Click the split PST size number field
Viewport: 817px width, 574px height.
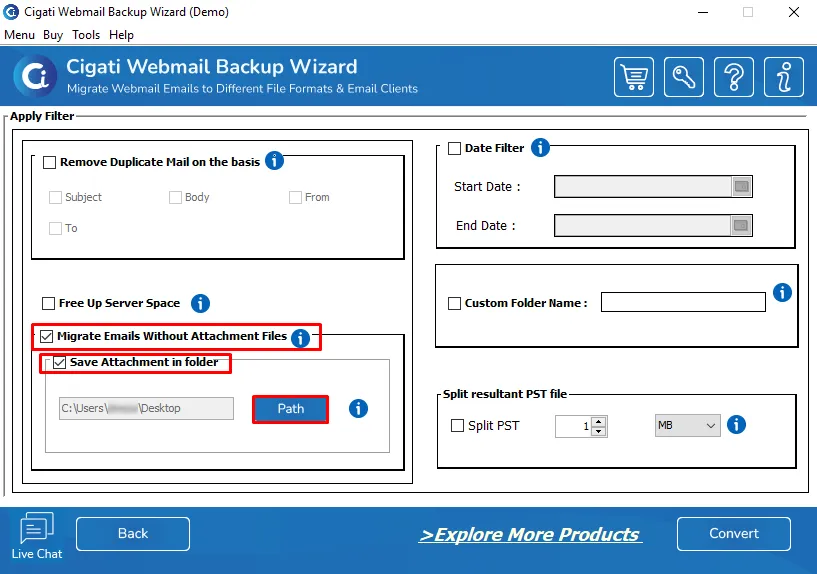click(574, 426)
